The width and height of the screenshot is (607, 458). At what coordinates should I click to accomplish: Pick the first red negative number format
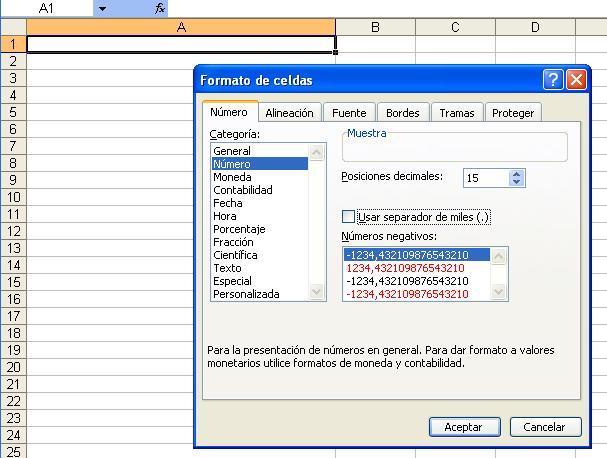tap(405, 268)
